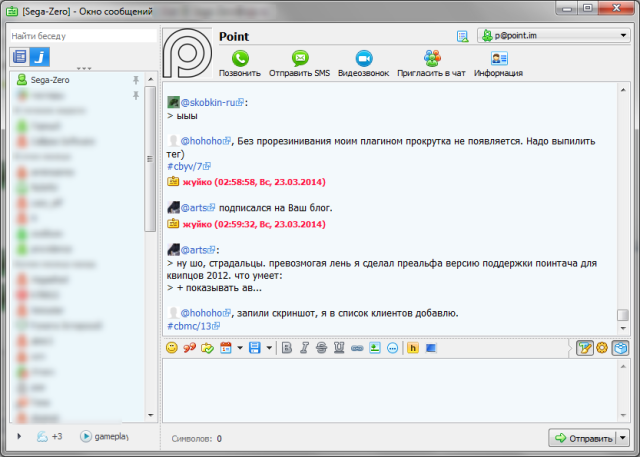
Task: Click the yellow 'h' toolbar icon
Action: pyautogui.click(x=412, y=348)
